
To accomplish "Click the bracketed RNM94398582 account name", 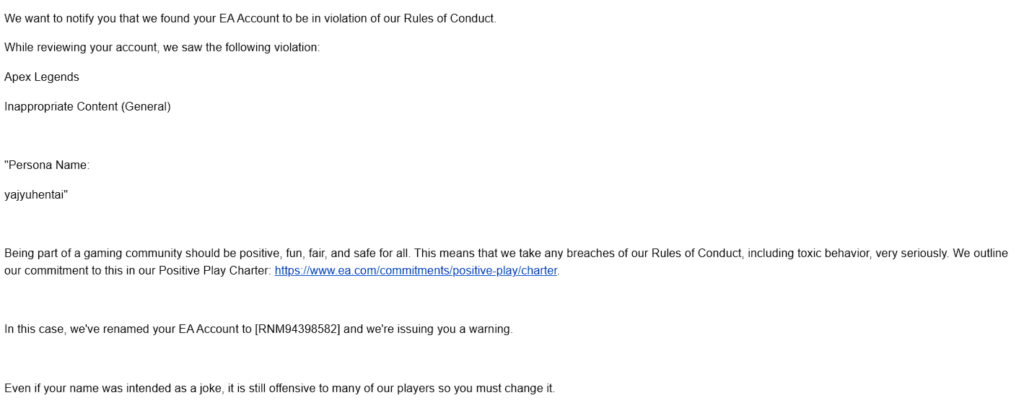I will pos(297,329).
